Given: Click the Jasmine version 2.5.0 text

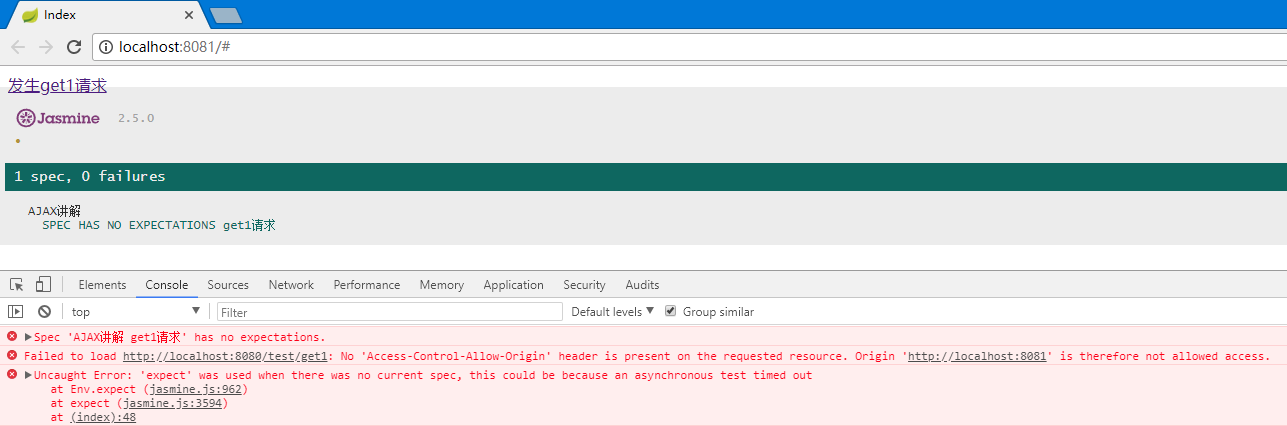Looking at the screenshot, I should (x=136, y=118).
